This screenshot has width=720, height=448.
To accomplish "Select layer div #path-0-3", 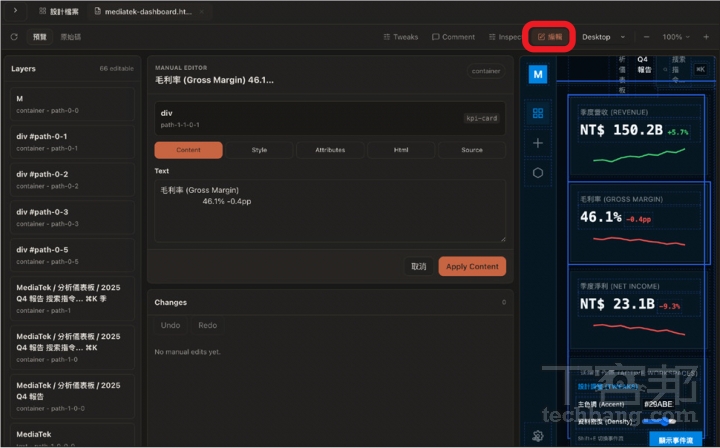I will (x=72, y=218).
